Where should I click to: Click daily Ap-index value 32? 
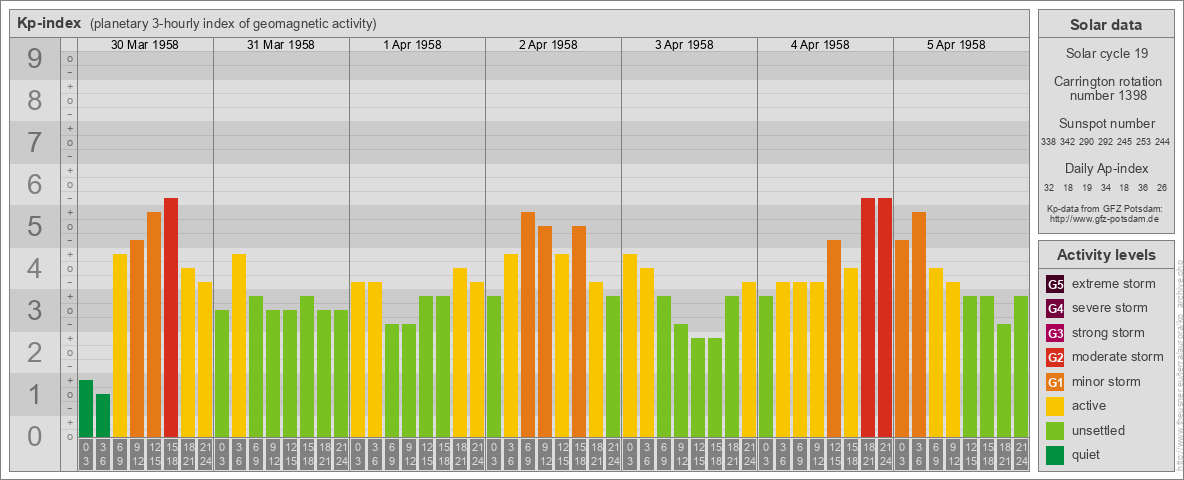coord(1049,187)
